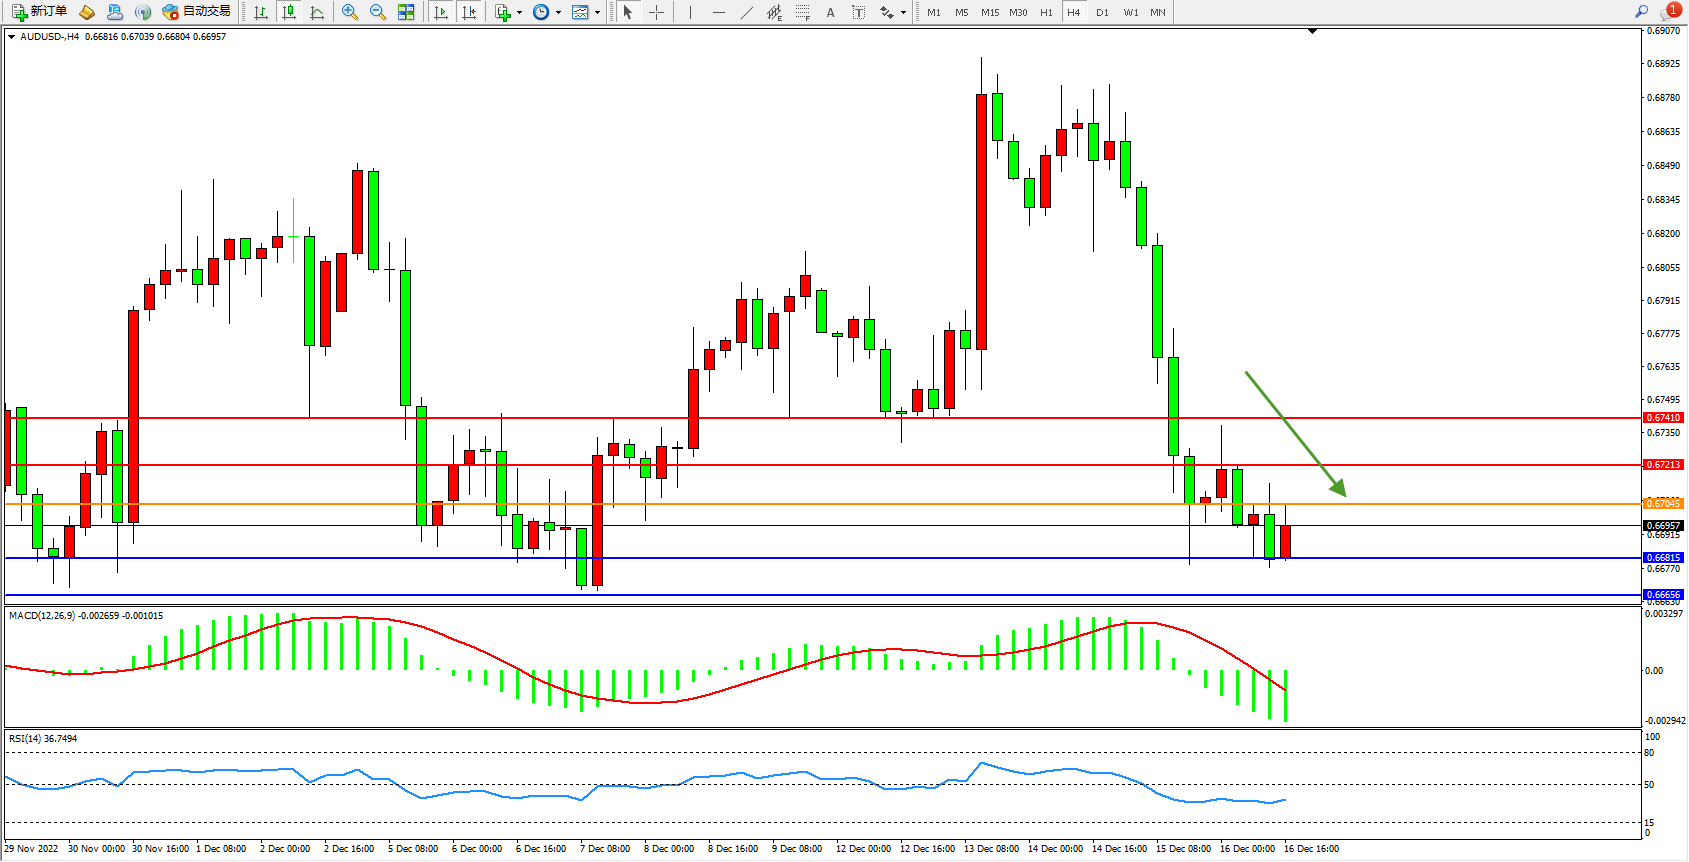Toggle chart shift icon
Viewport: 1689px width, 862px height.
(469, 12)
